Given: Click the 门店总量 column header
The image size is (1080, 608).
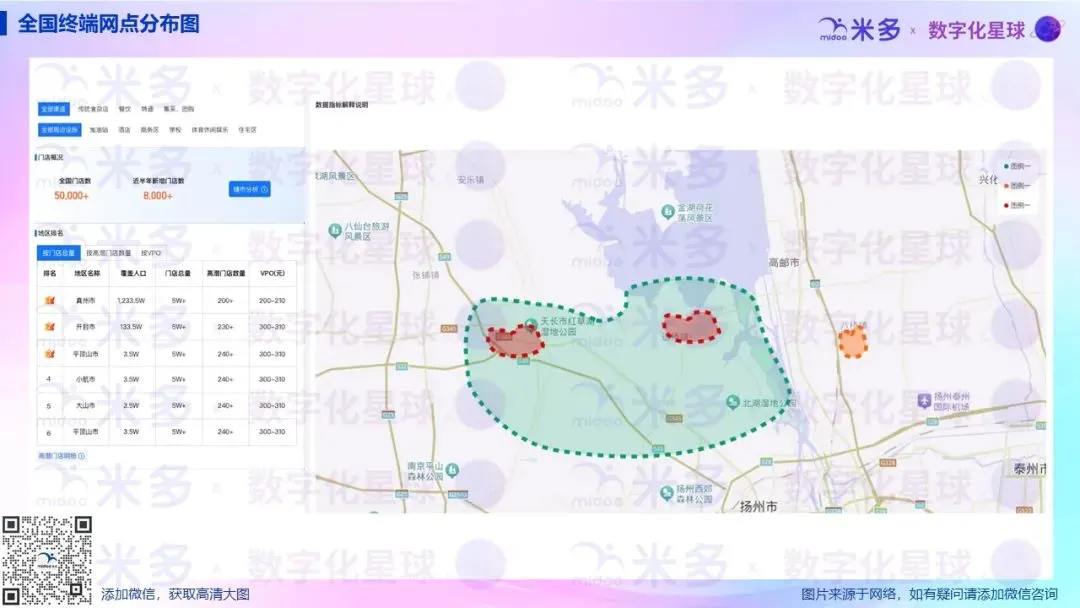Looking at the screenshot, I should (x=178, y=273).
